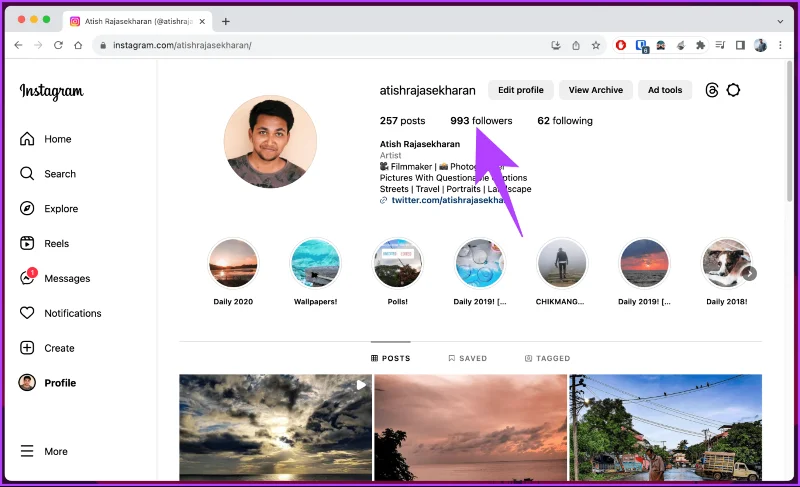
Task: Click the page vertical scrollbar
Action: tap(790, 132)
